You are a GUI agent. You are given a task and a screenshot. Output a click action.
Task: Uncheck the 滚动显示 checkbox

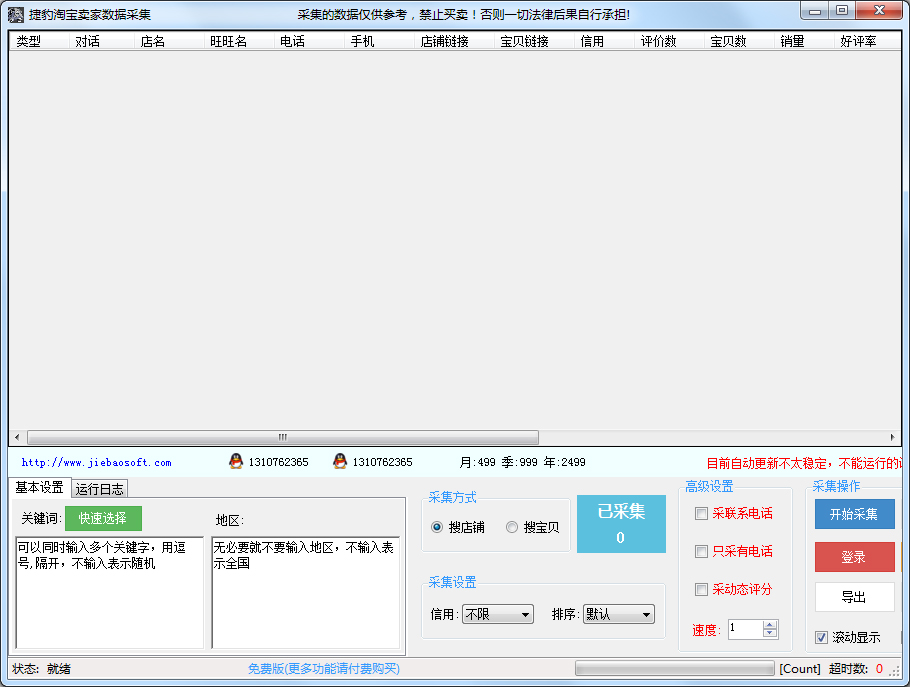pos(821,638)
